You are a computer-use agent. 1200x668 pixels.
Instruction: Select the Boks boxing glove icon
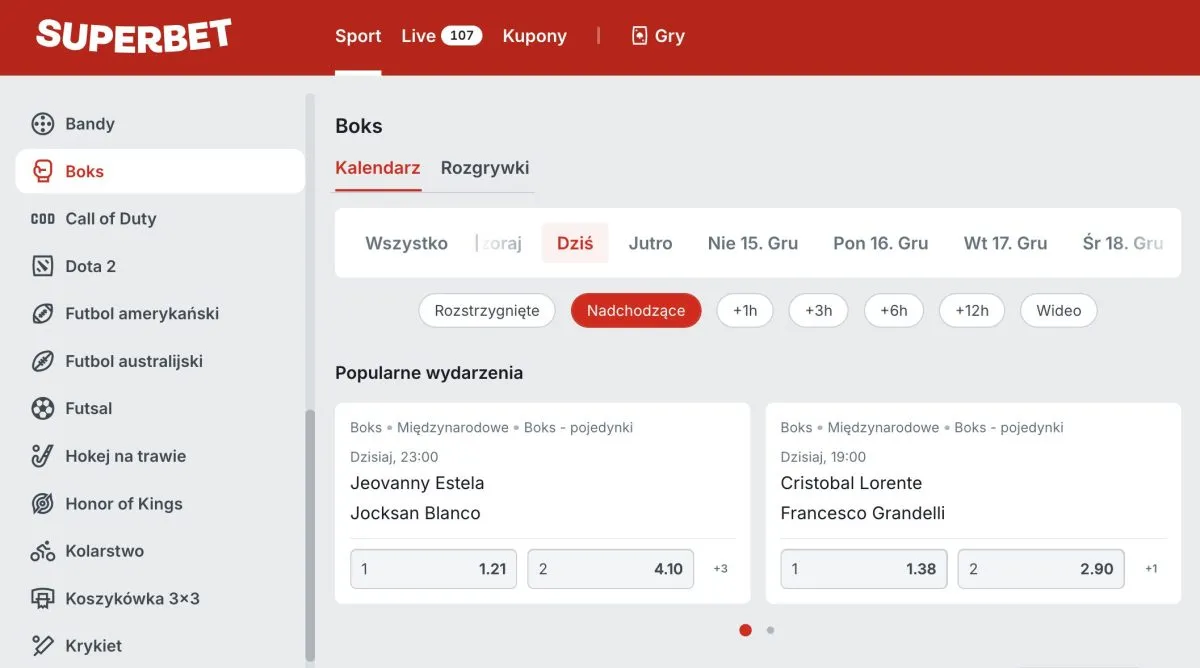pos(42,170)
